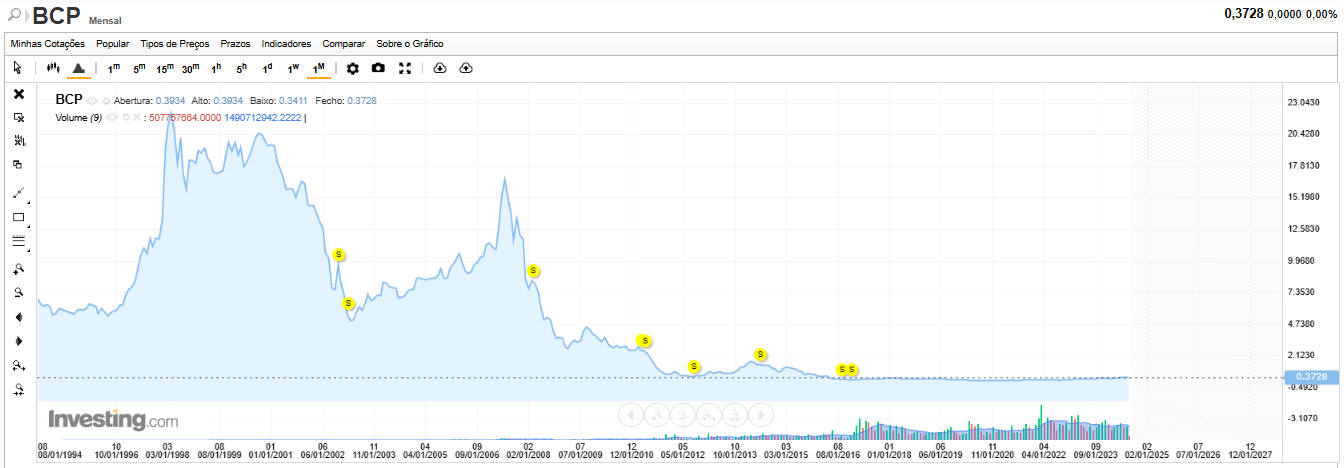The width and height of the screenshot is (1344, 468).
Task: Select 1 week timeframe
Action: 293,68
